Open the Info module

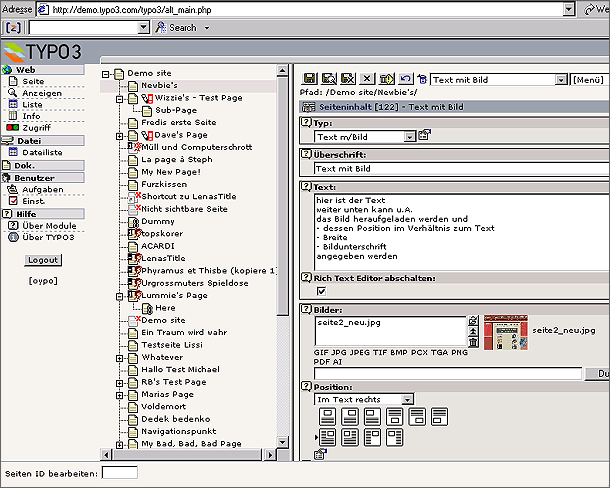pos(31,116)
